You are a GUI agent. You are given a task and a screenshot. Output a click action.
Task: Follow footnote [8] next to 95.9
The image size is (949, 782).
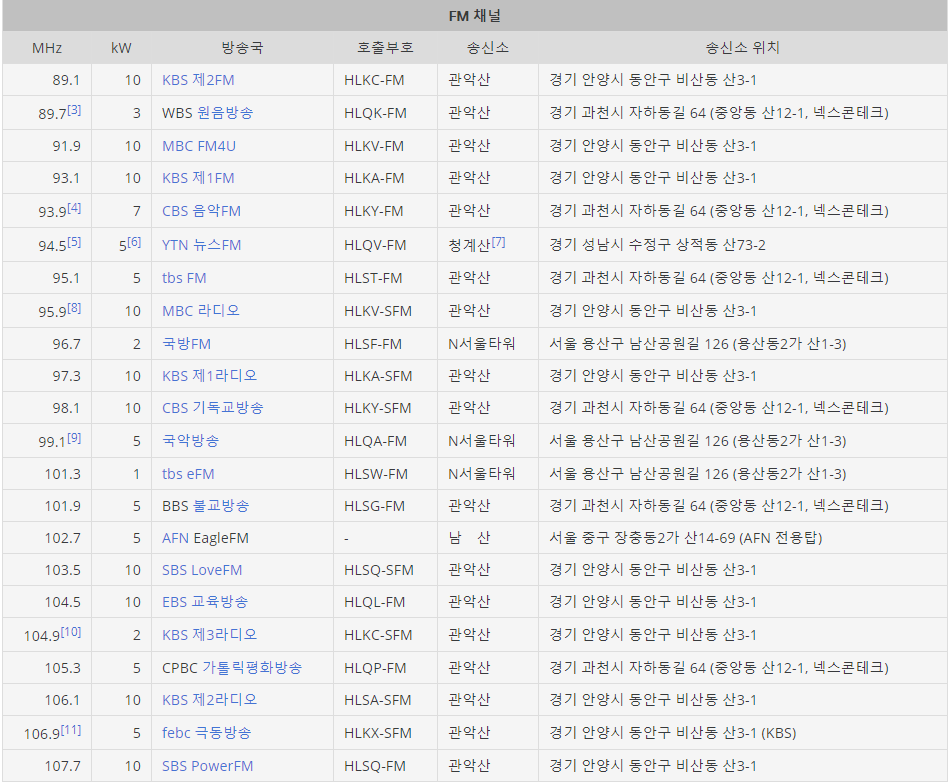pos(74,308)
